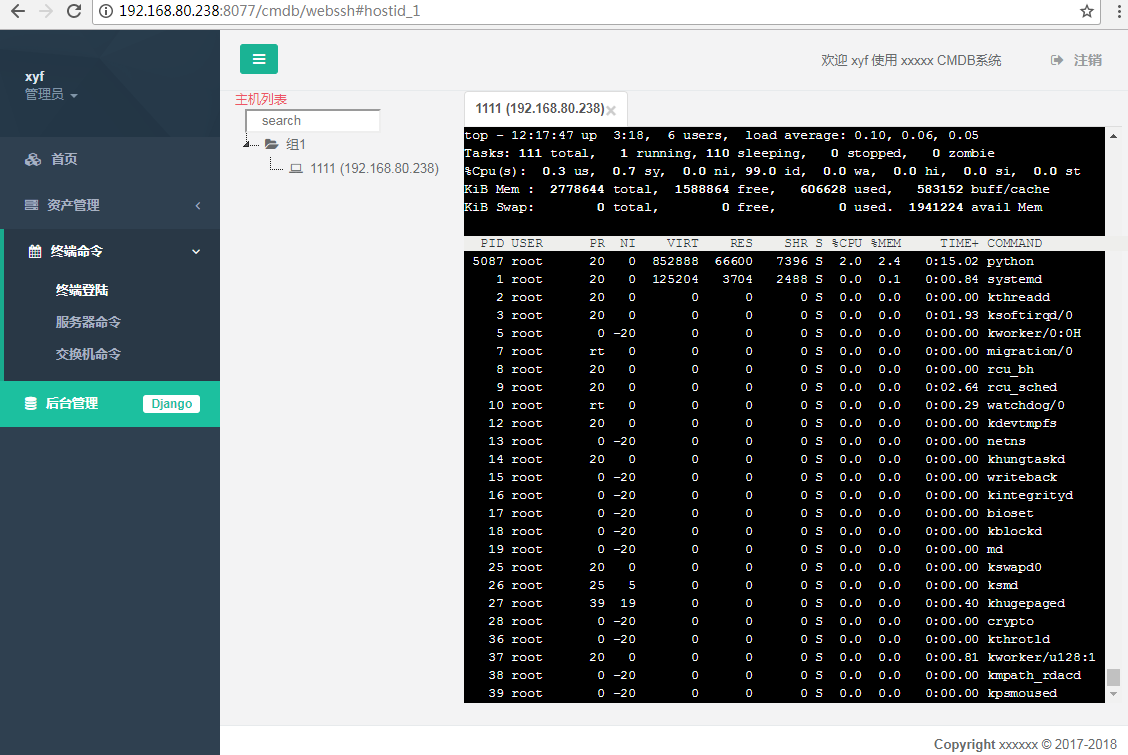The image size is (1128, 755).
Task: Select host 1111 (192.168.80.238) in tree
Action: click(x=374, y=168)
